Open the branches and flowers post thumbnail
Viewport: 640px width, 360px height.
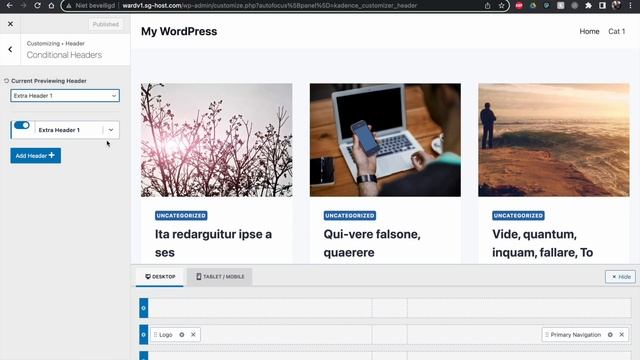pos(217,140)
